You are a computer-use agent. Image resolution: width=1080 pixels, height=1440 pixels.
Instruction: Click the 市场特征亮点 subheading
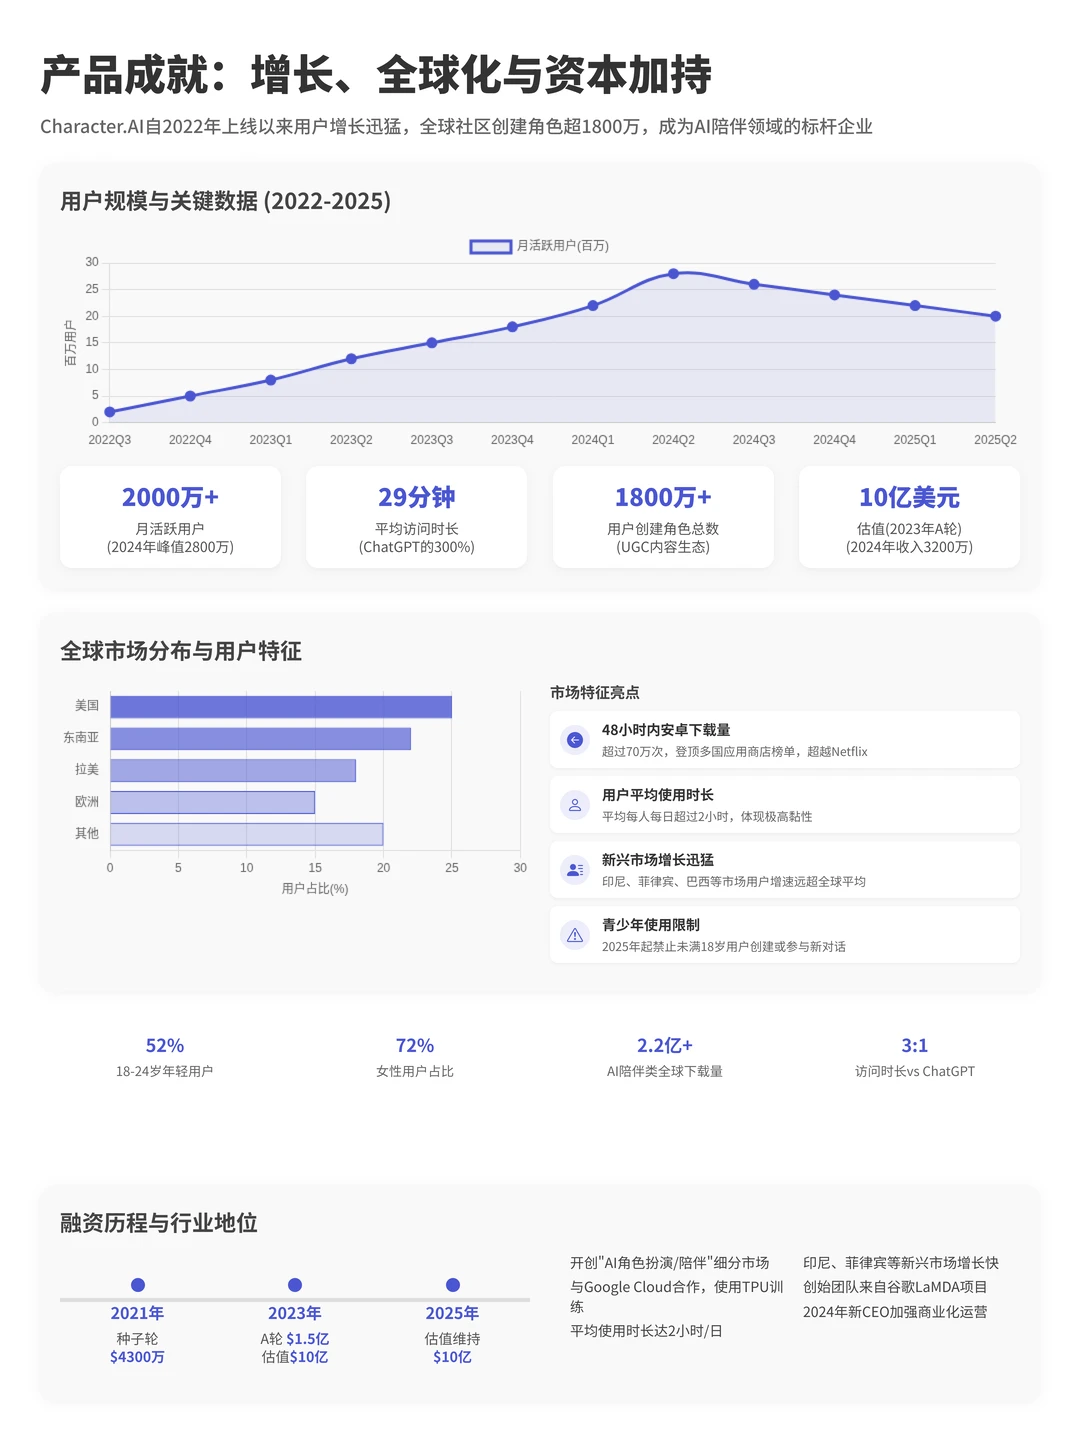[x=595, y=692]
